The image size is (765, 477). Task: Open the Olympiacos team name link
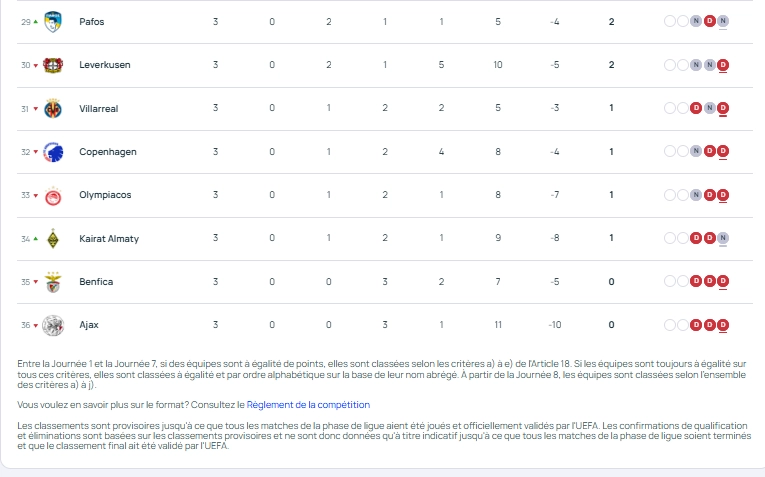click(x=105, y=195)
